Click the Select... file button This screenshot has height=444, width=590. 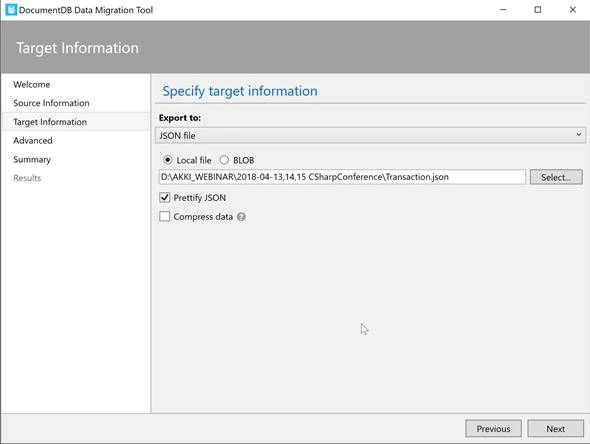pyautogui.click(x=556, y=177)
